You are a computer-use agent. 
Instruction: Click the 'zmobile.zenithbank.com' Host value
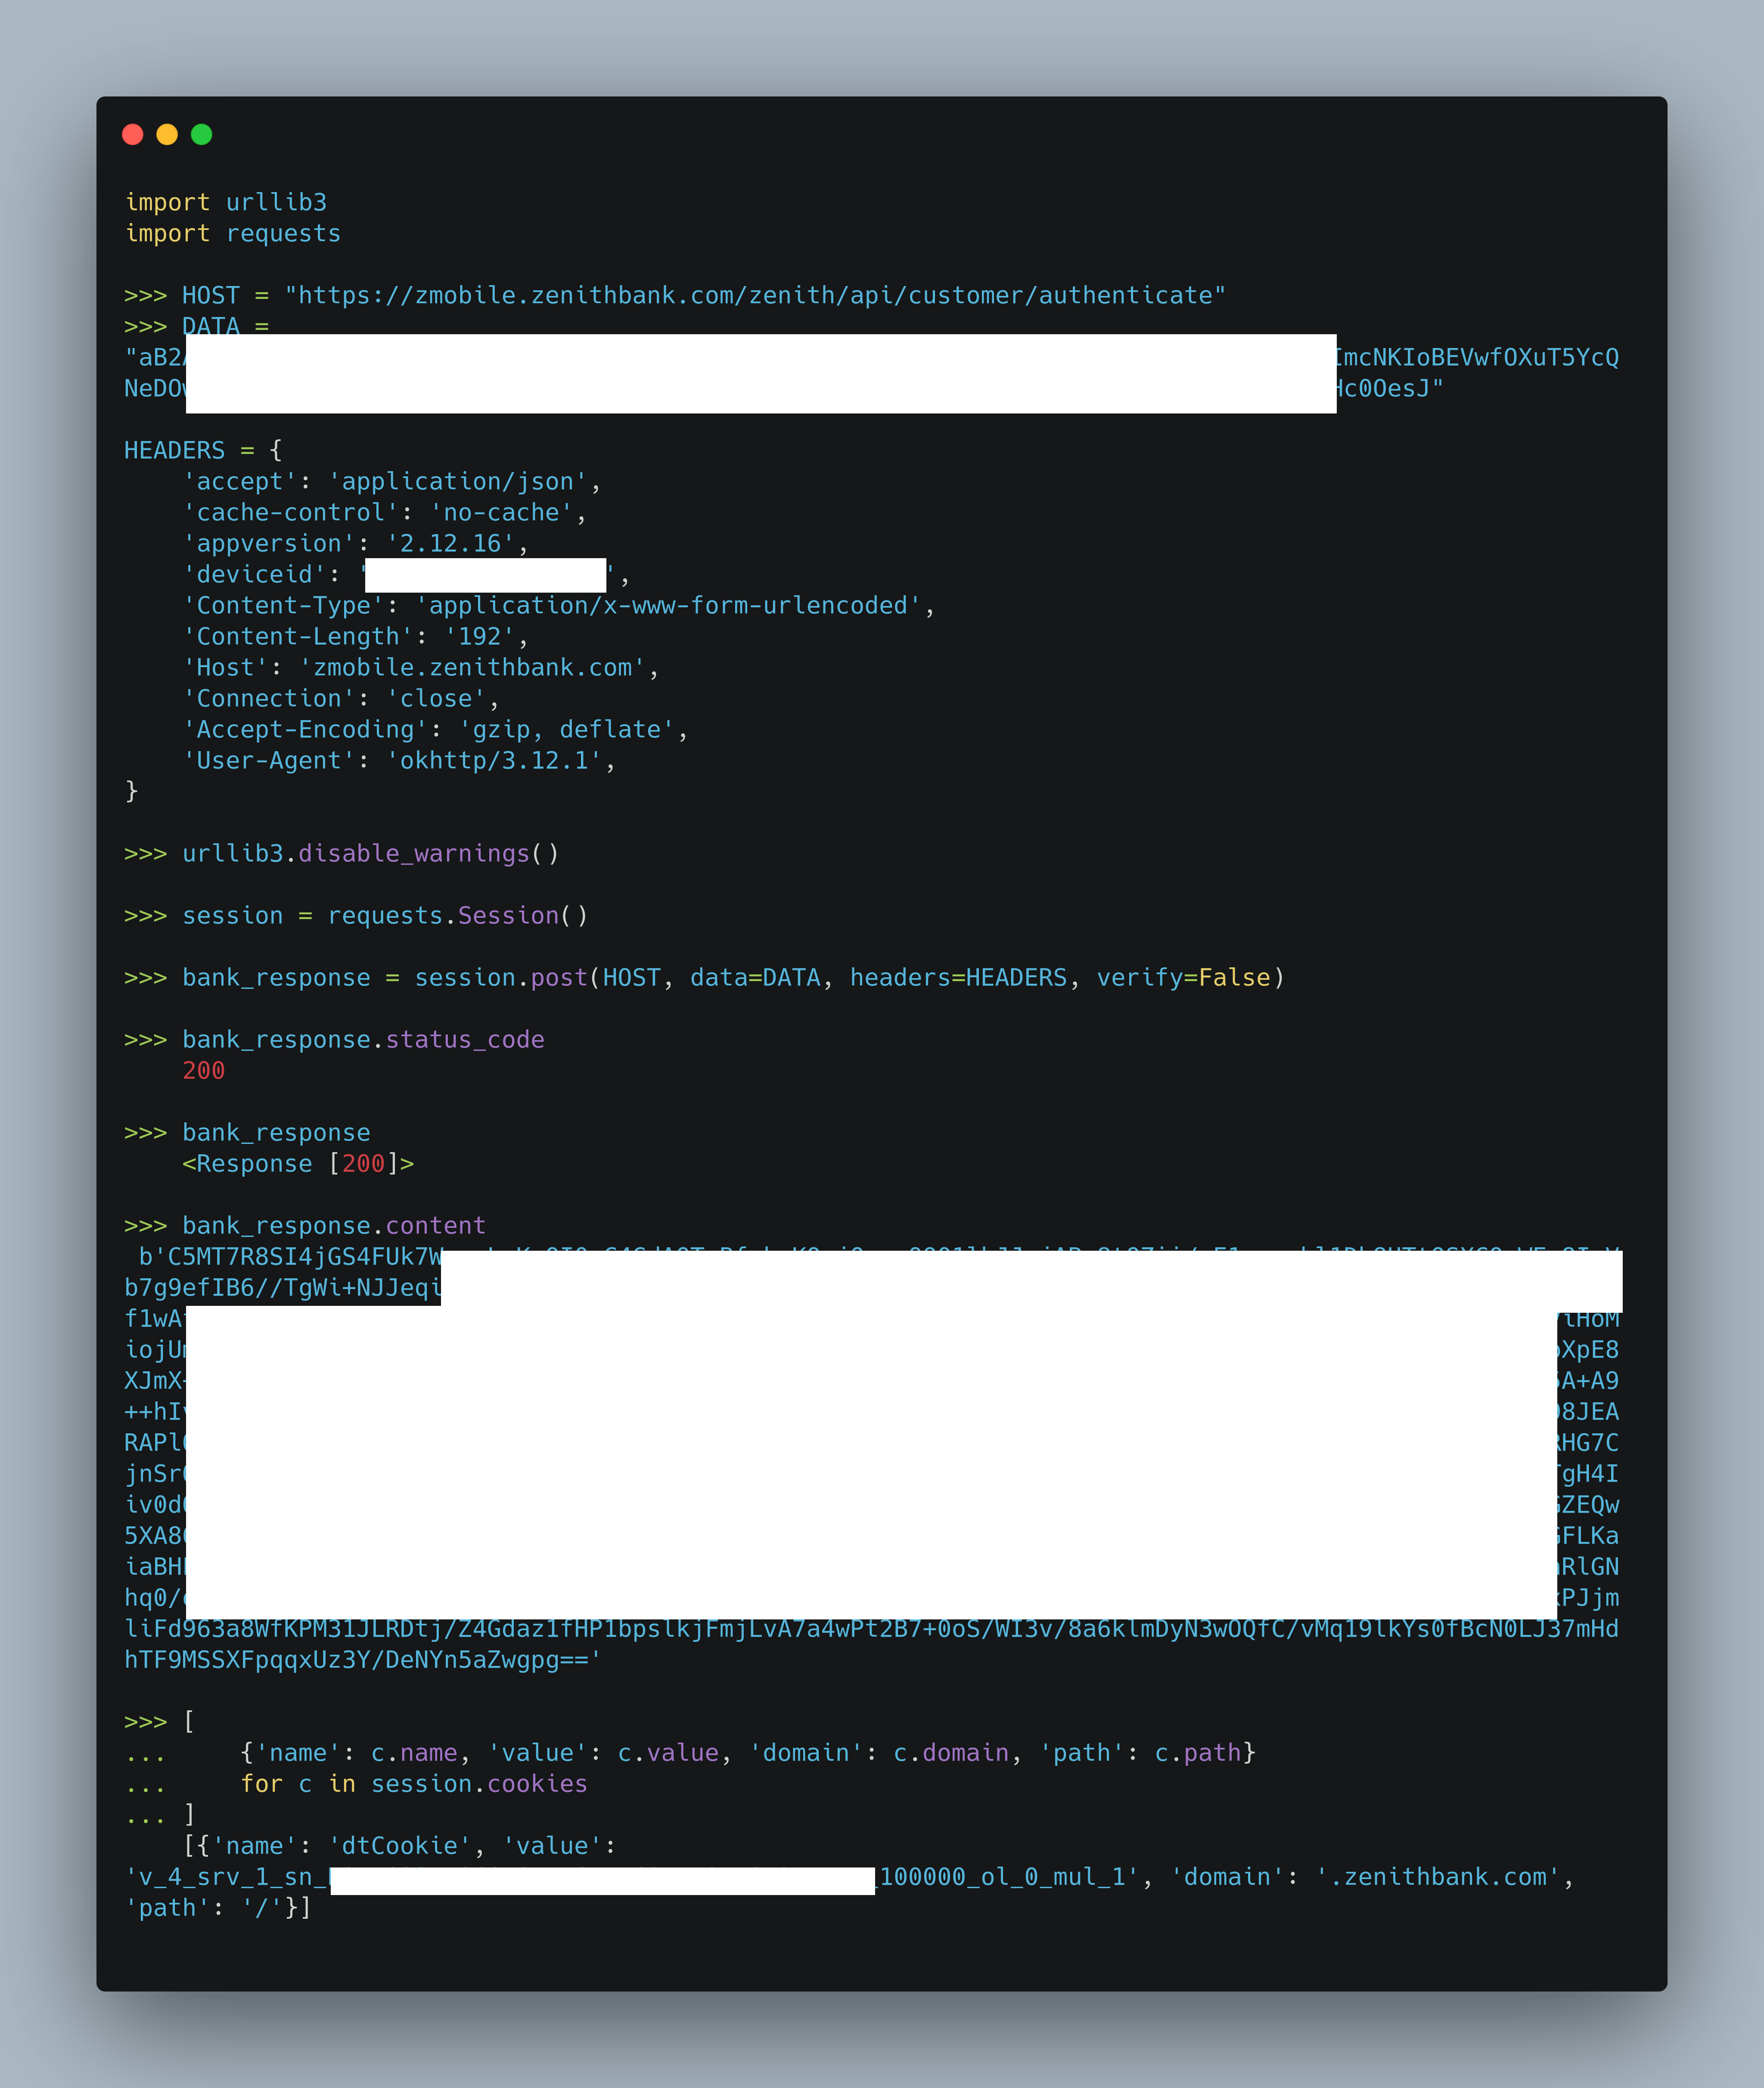point(472,667)
